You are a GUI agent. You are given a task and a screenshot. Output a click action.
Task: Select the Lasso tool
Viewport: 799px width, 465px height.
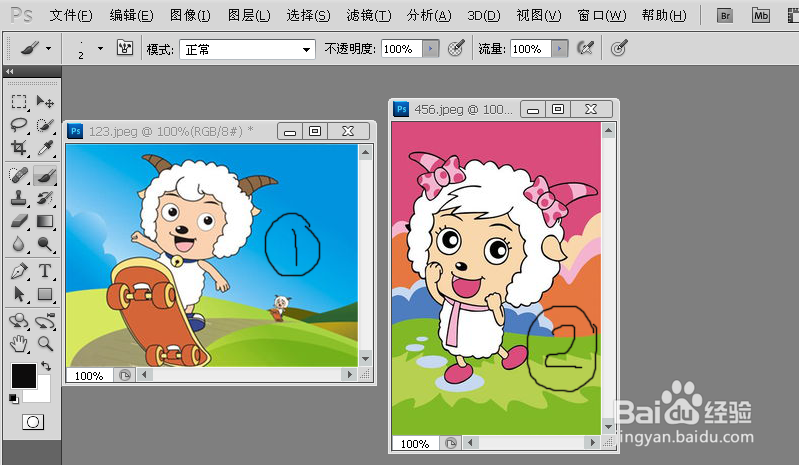19,125
